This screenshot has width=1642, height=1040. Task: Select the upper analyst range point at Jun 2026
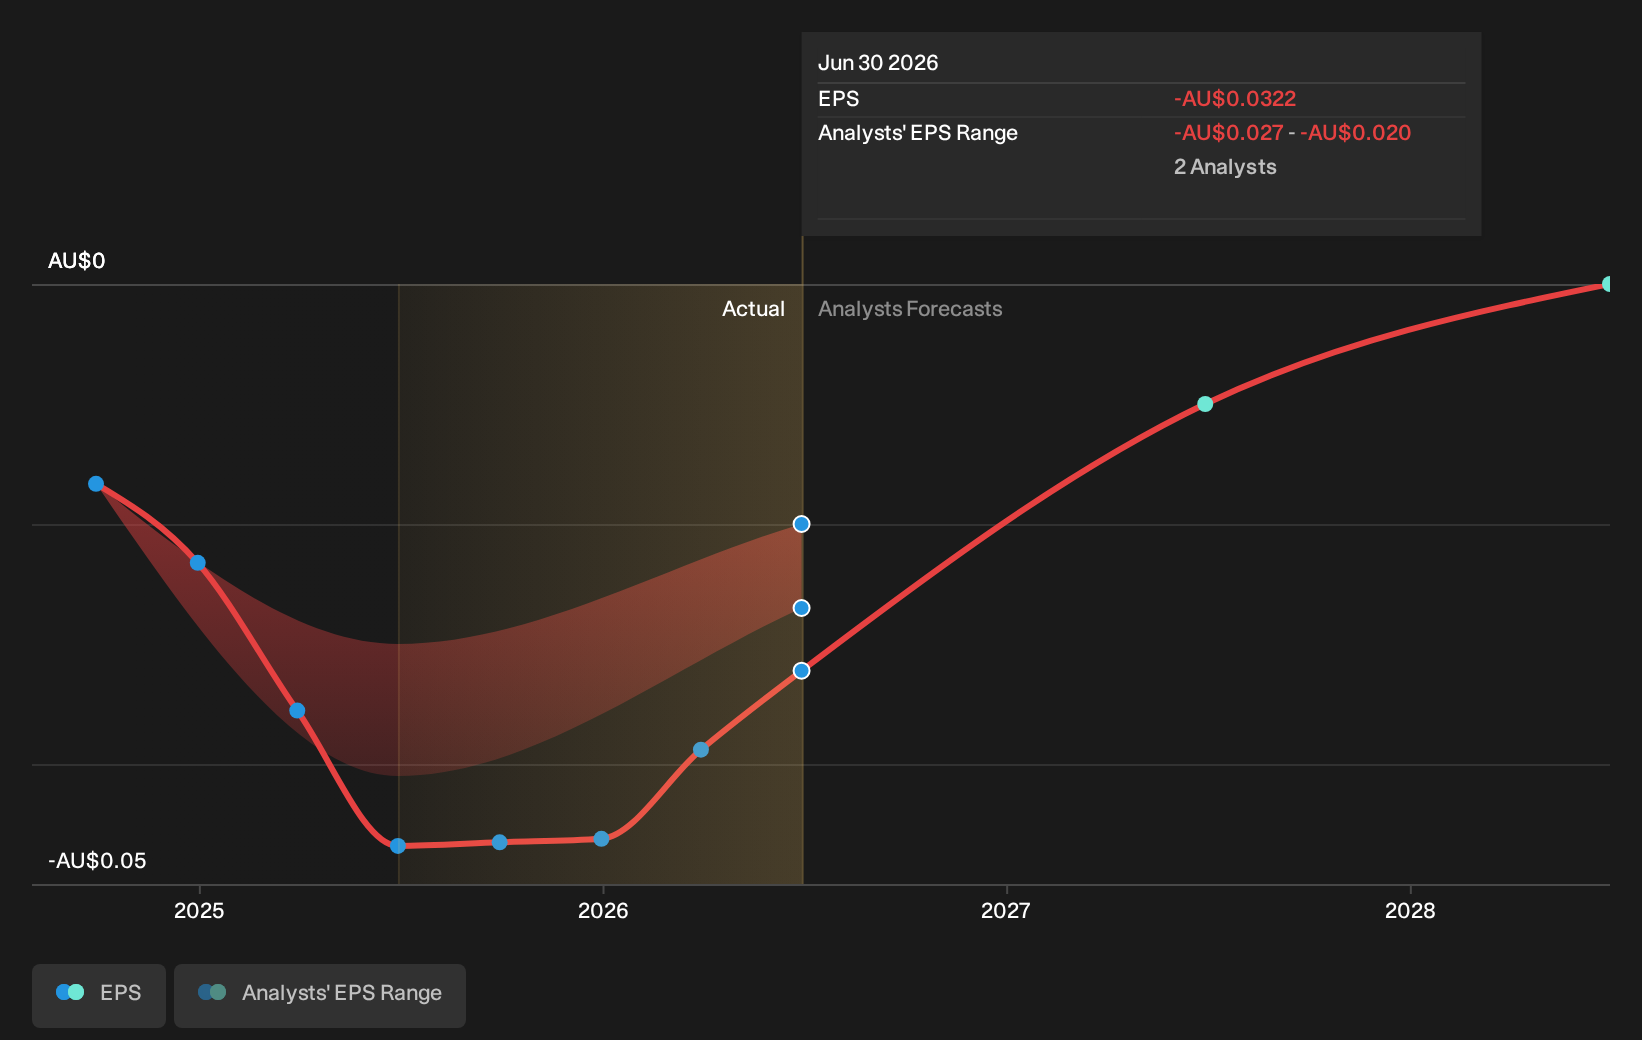[801, 524]
